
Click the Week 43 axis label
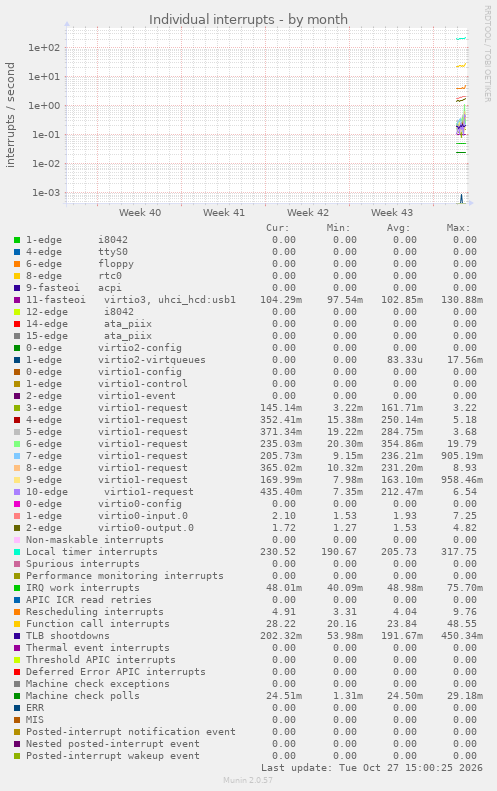tap(392, 213)
